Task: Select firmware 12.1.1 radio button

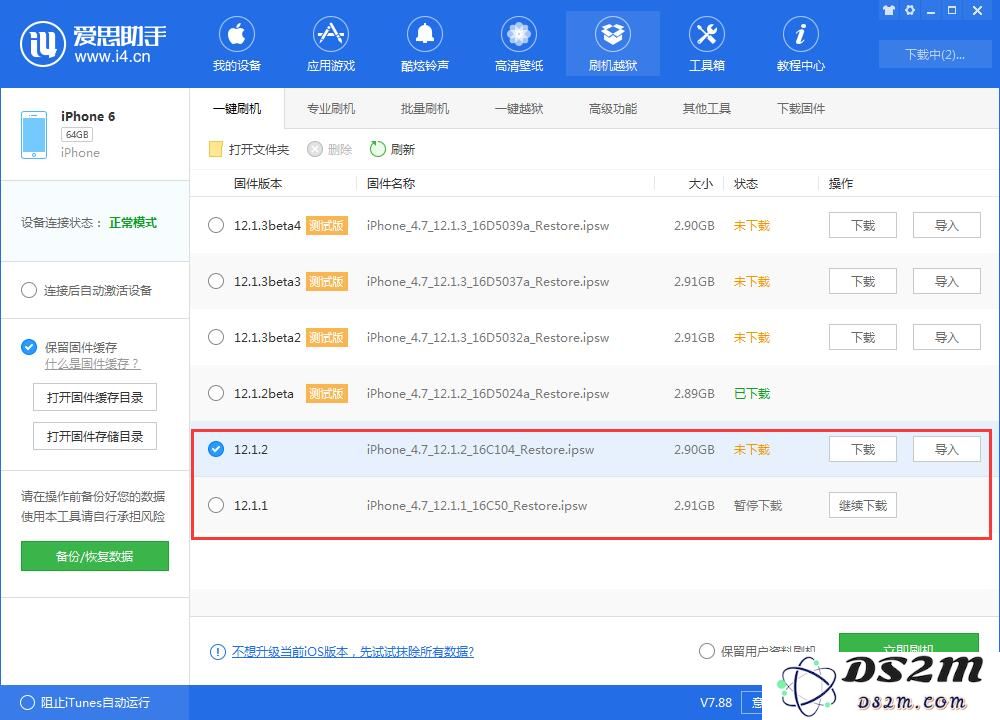Action: pyautogui.click(x=216, y=505)
